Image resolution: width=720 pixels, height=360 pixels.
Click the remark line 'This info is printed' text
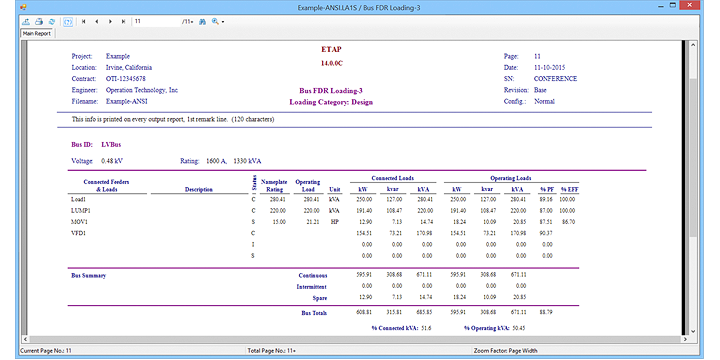point(173,119)
